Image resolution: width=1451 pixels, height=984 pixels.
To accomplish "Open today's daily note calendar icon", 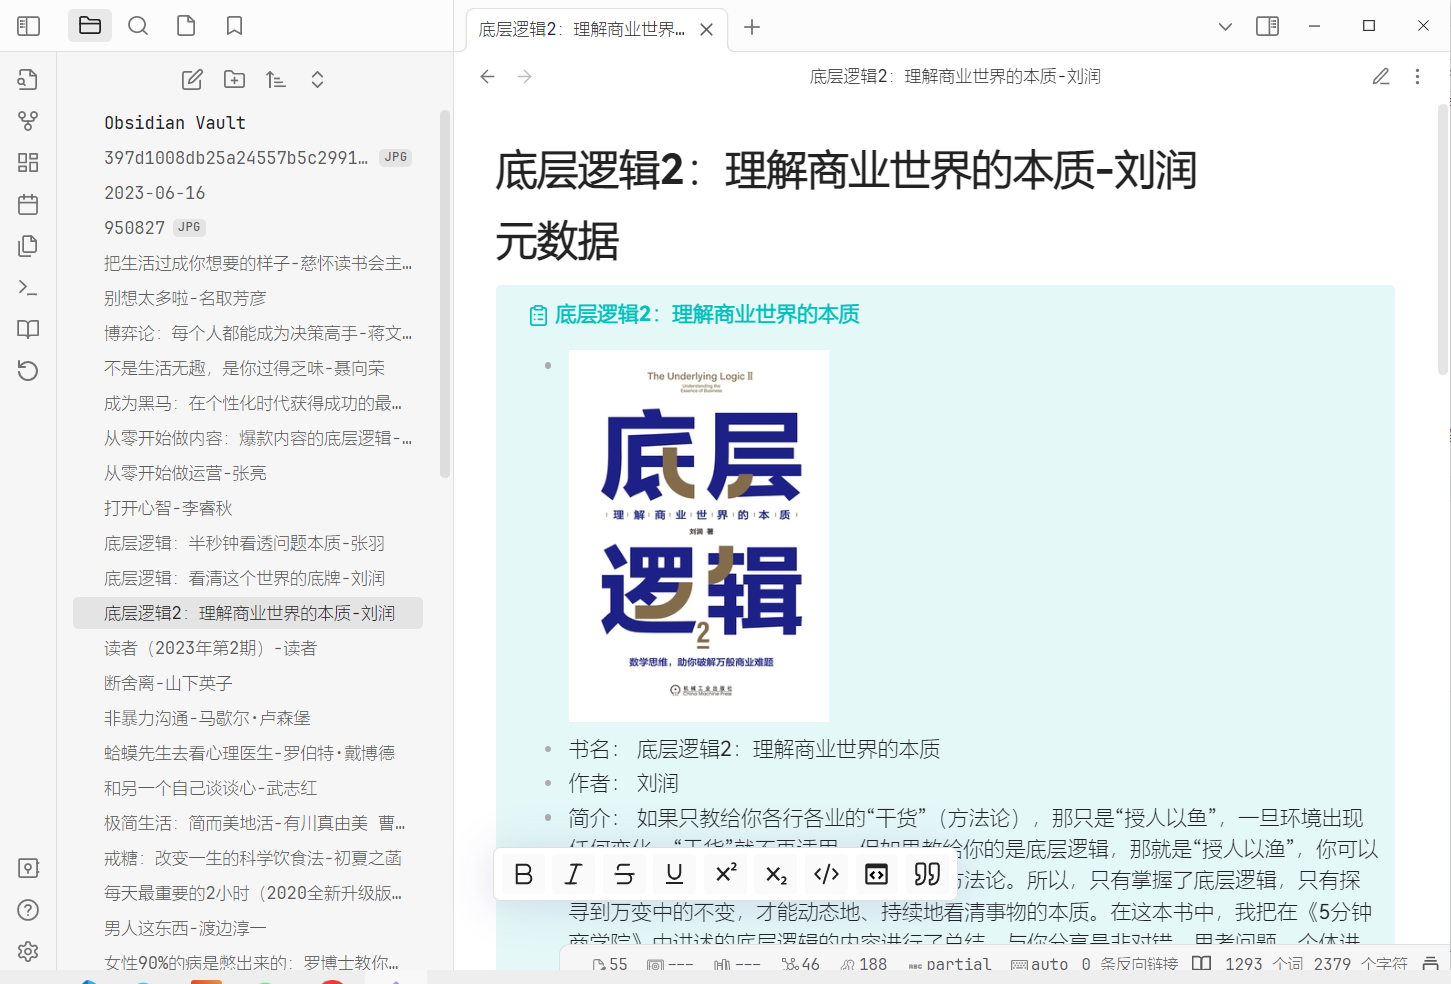I will 28,204.
